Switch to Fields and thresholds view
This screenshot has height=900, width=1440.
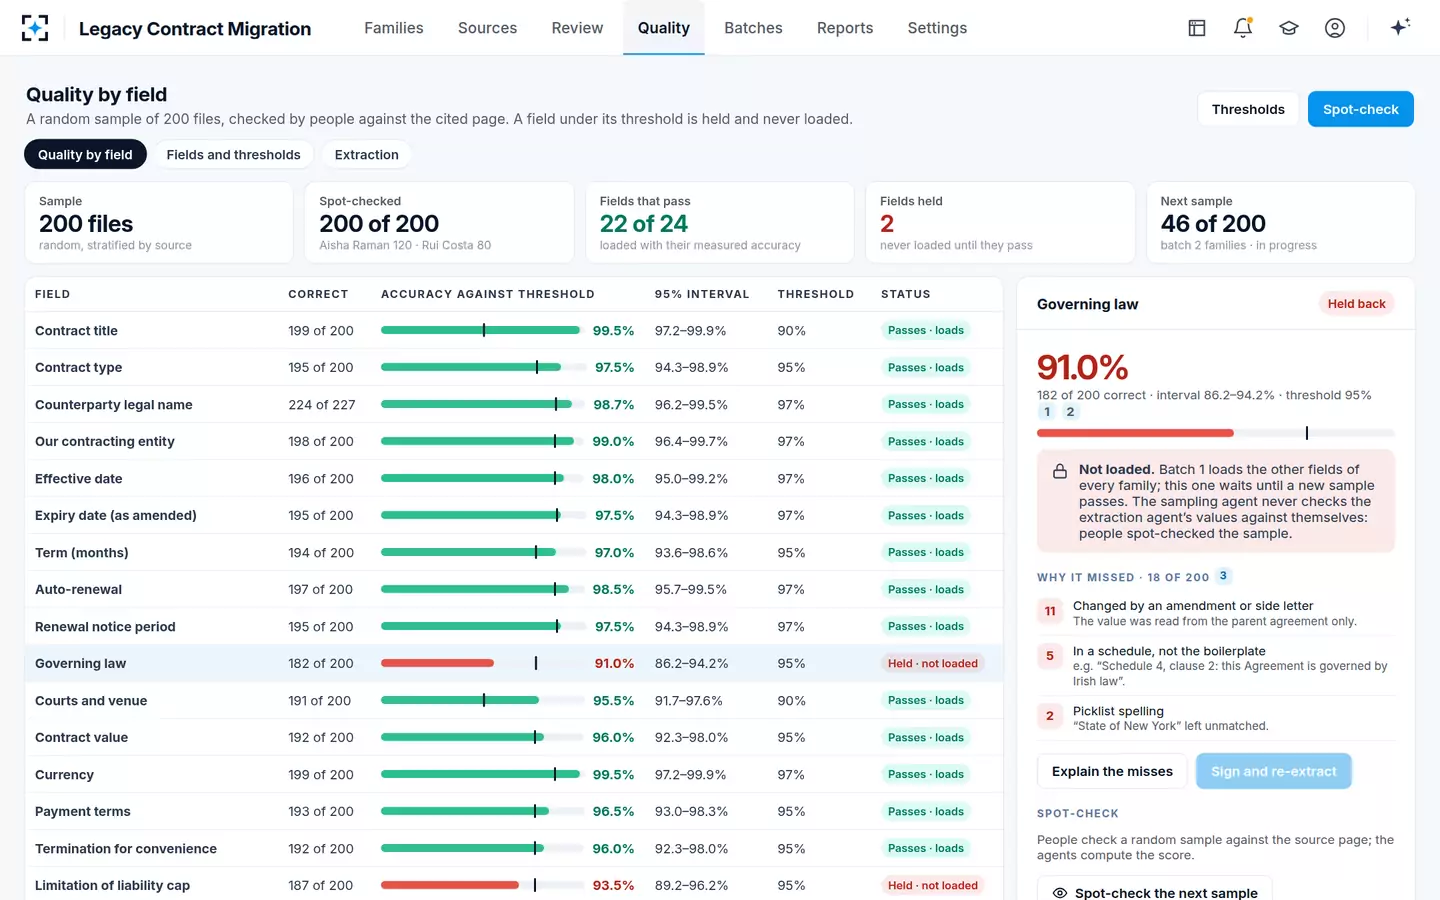click(x=233, y=154)
